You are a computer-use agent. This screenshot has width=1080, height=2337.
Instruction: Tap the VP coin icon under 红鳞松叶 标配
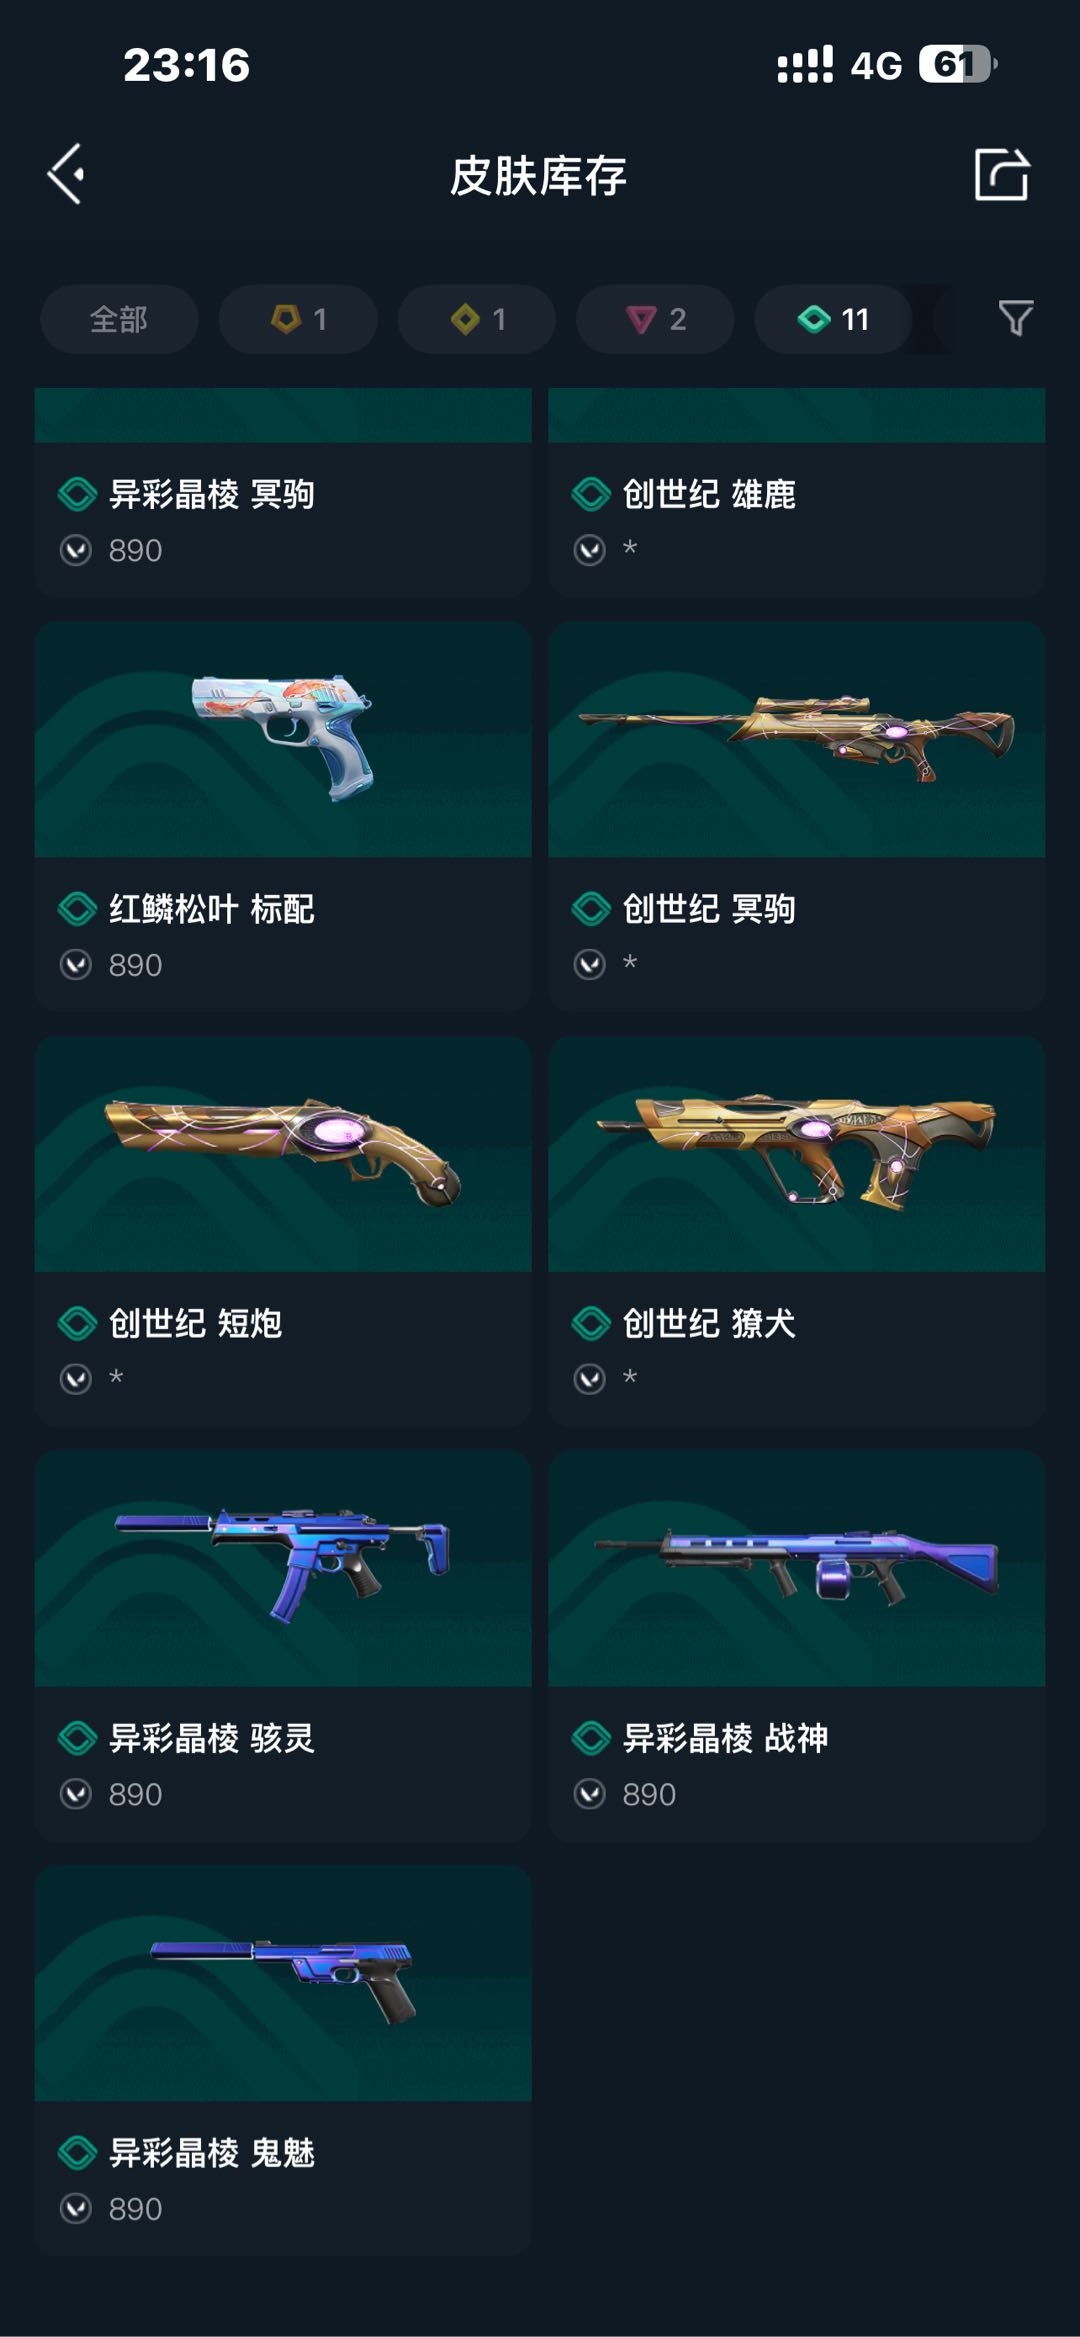coord(76,965)
